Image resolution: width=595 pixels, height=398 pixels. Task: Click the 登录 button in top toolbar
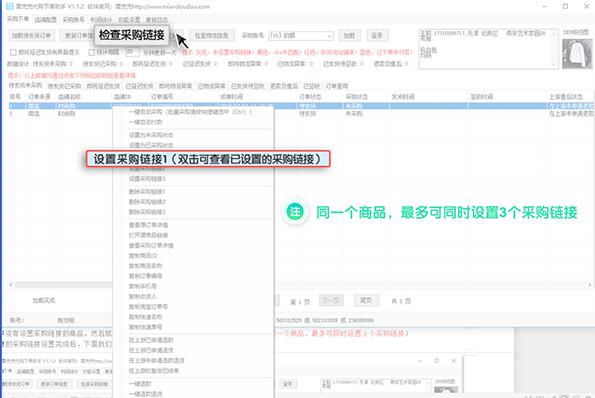click(377, 36)
